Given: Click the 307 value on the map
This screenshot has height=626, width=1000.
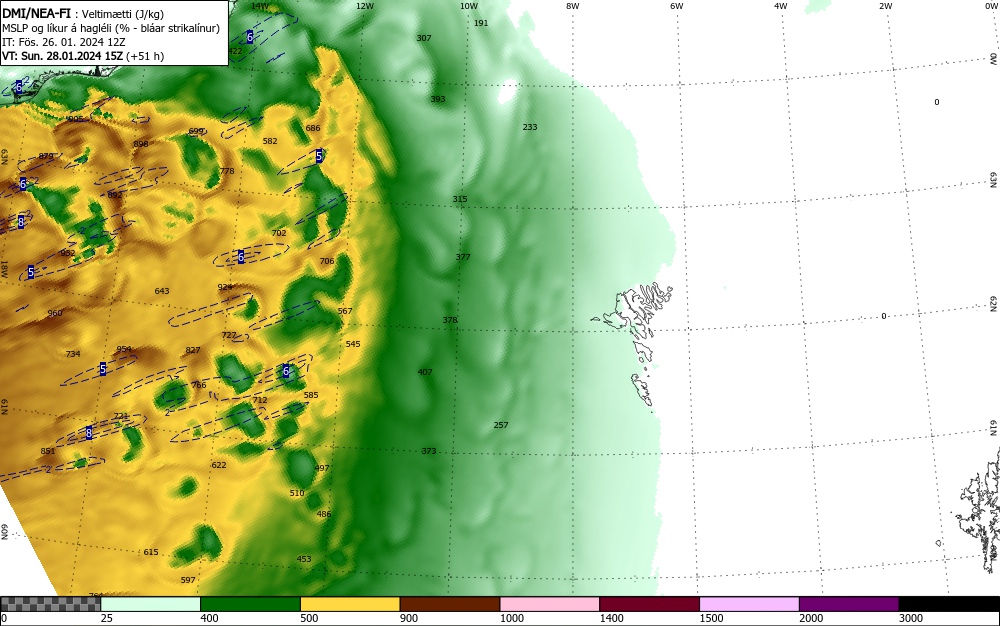Looking at the screenshot, I should tap(424, 38).
